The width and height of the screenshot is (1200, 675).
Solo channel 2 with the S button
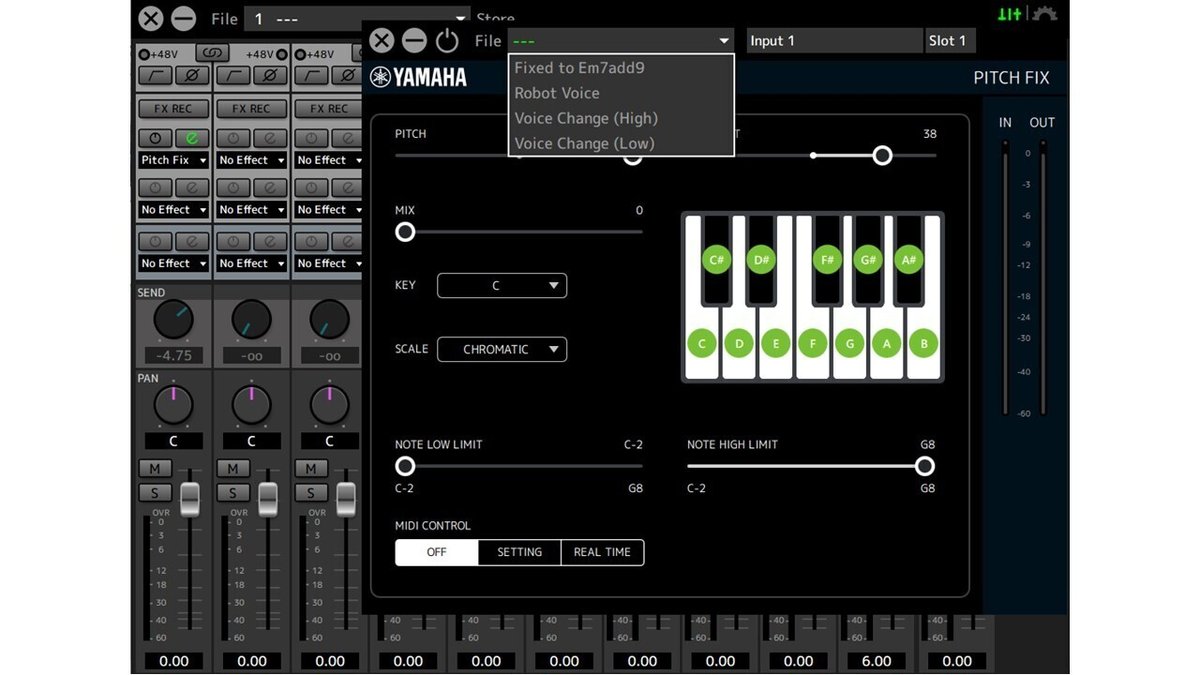coord(233,493)
